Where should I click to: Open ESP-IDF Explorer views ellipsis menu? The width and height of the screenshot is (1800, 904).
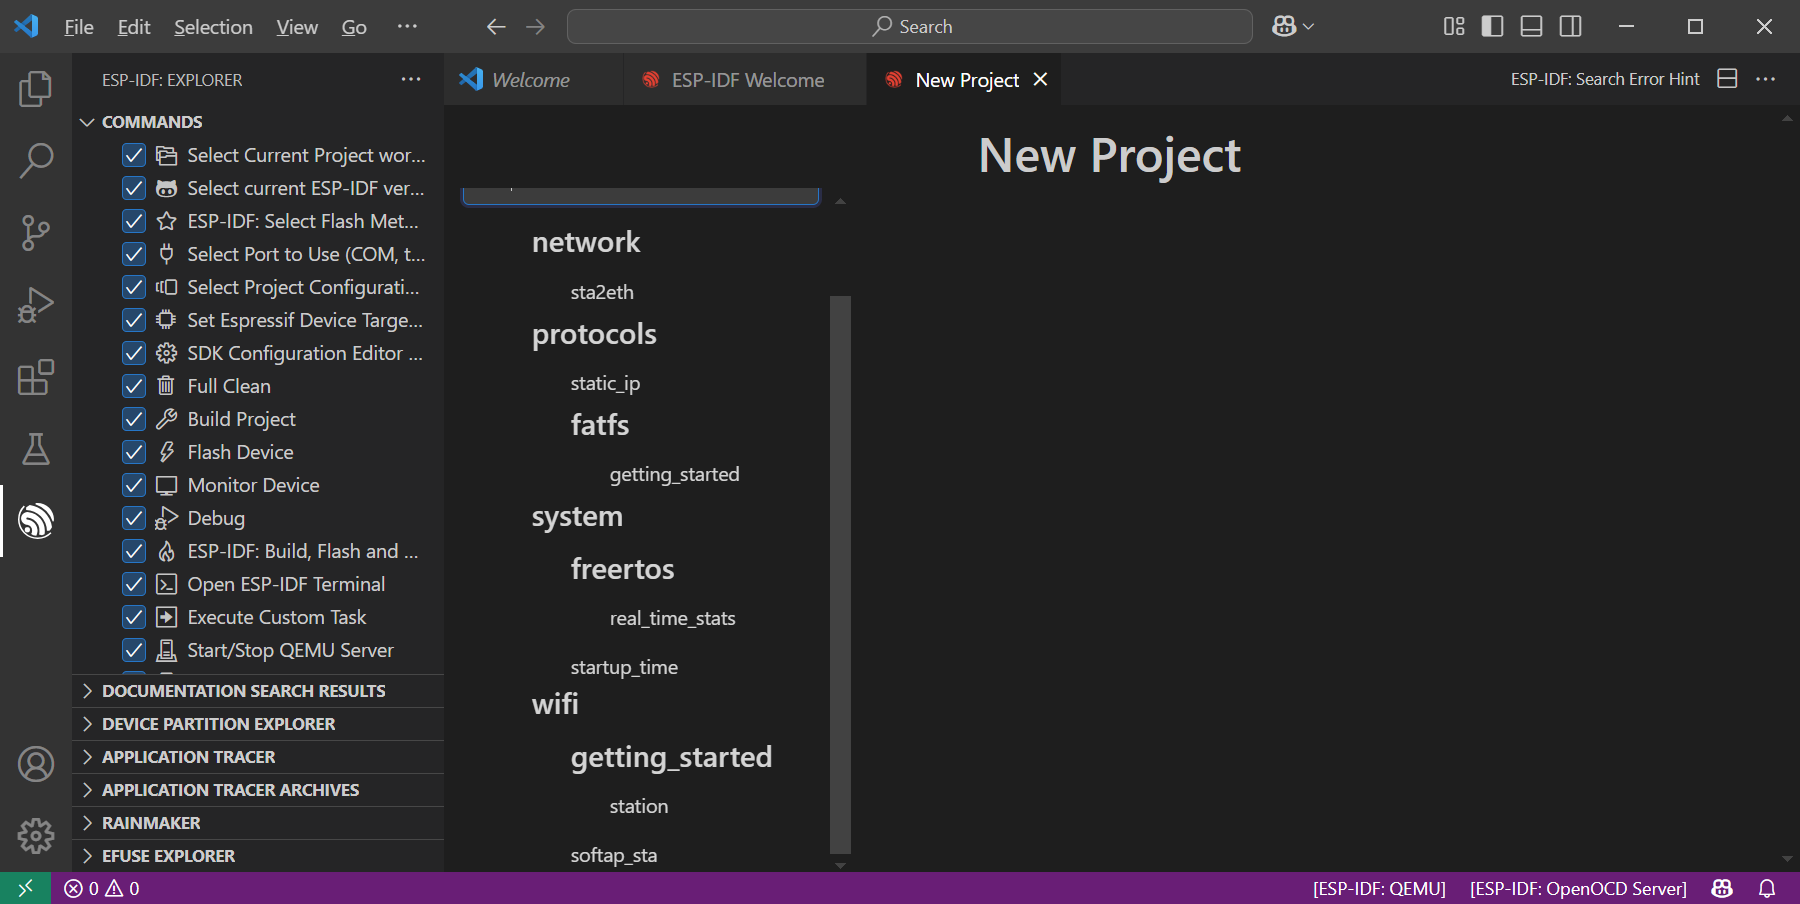pos(411,79)
